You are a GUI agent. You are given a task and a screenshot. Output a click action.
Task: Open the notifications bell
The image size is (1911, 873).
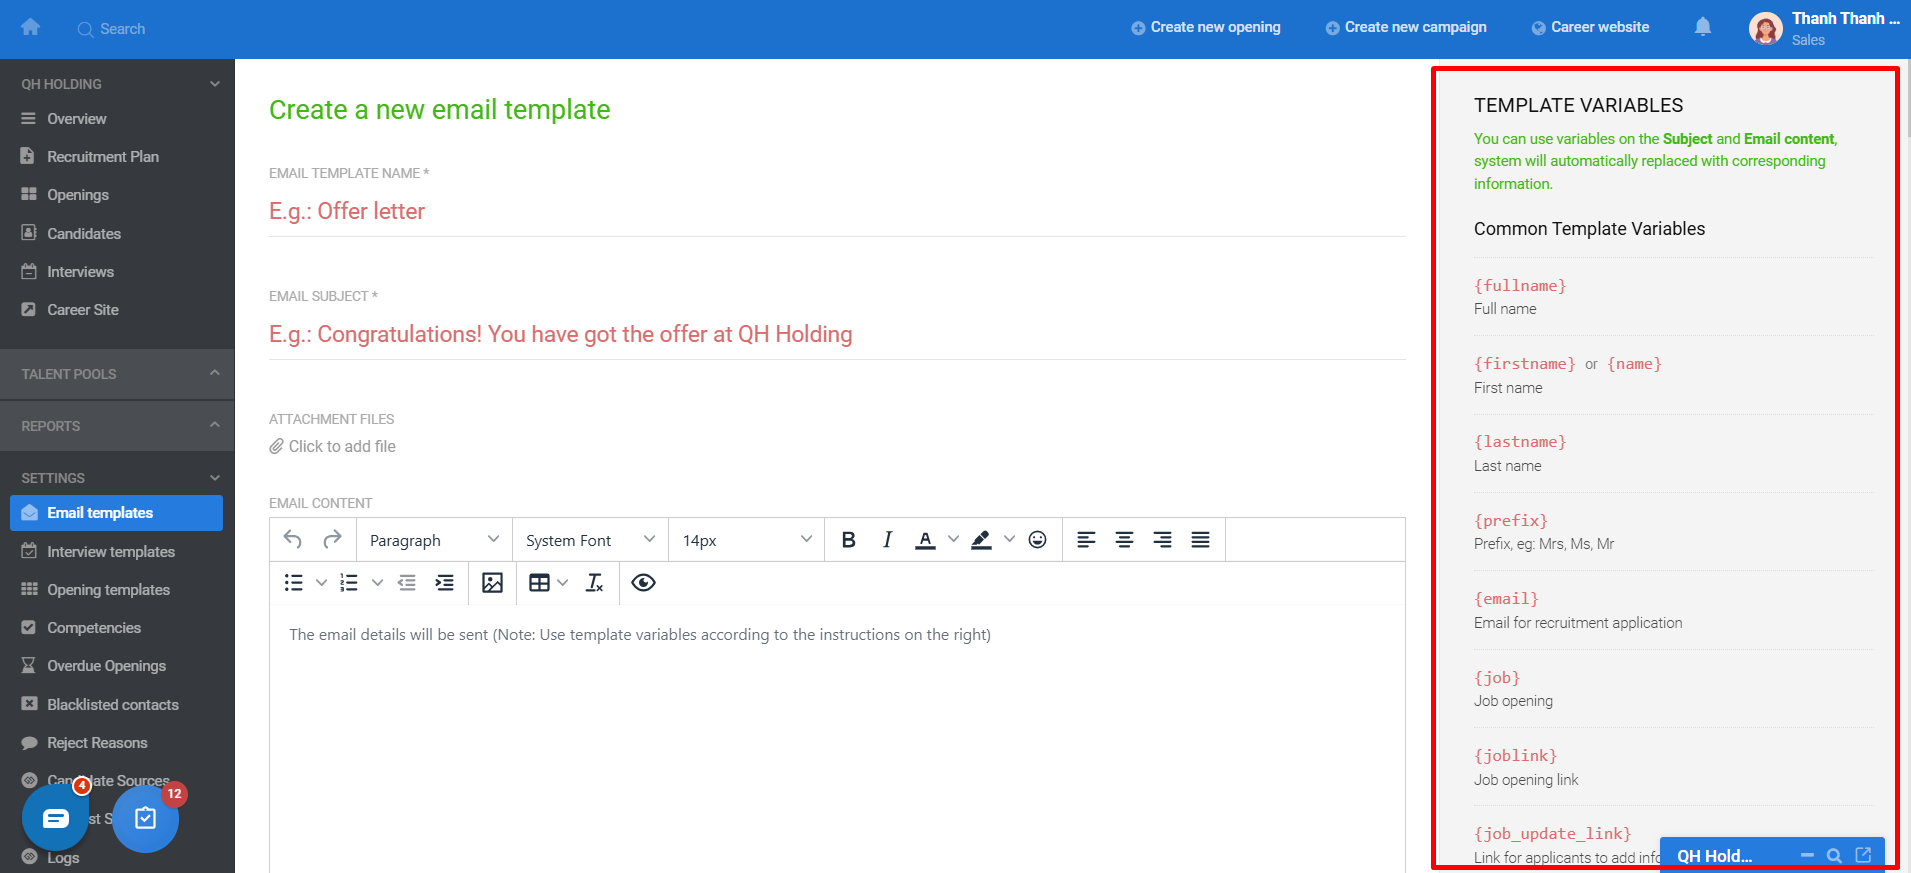coord(1703,27)
